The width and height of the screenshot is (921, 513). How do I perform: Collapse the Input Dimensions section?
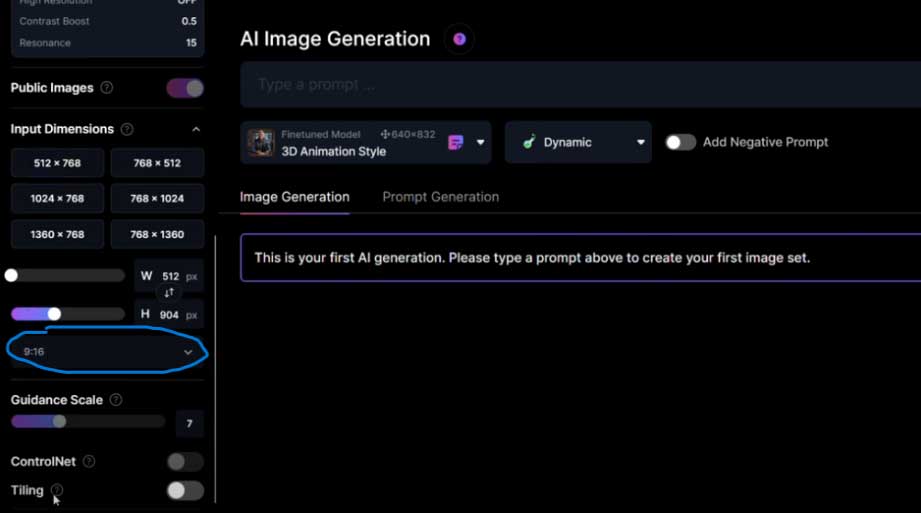coord(196,129)
